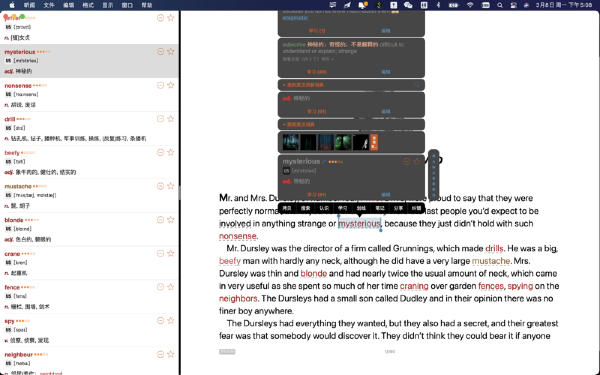Click minus circle for 'neighbour' entry
The height and width of the screenshot is (375, 600).
(160, 355)
